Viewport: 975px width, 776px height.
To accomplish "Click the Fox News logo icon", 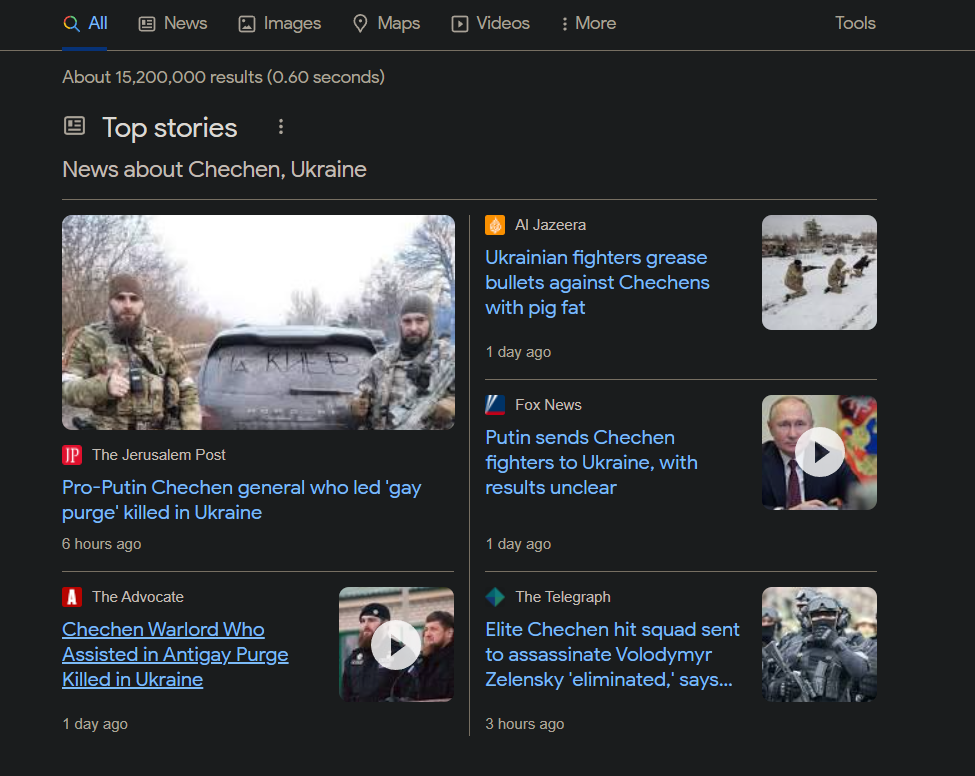I will pos(495,405).
